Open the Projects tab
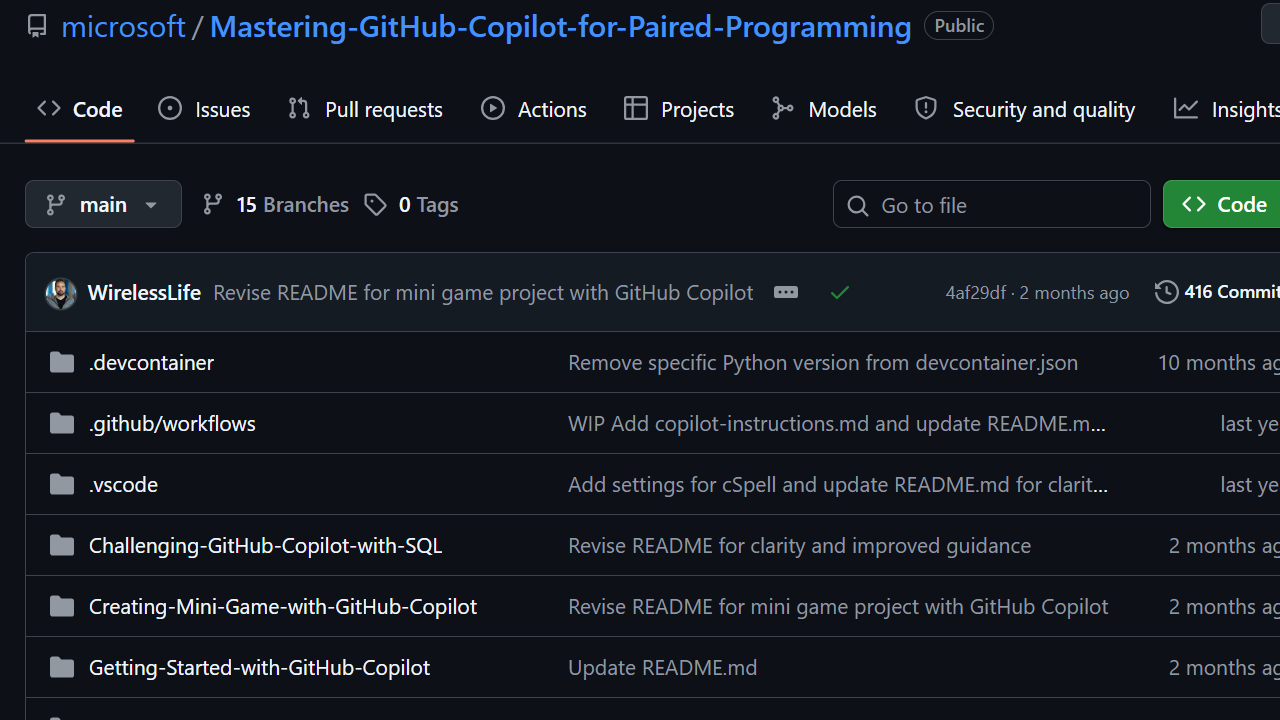1280x720 pixels. (679, 109)
